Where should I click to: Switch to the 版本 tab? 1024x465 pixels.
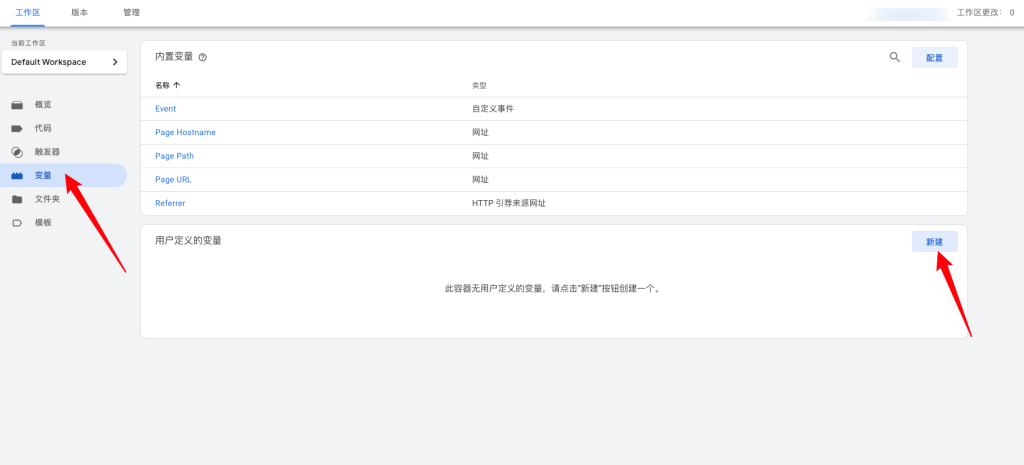[x=79, y=12]
